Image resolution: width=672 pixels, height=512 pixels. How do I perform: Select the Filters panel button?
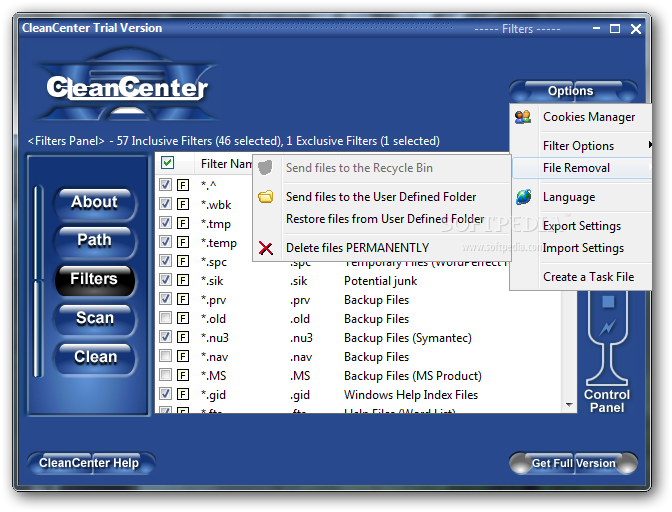point(95,279)
